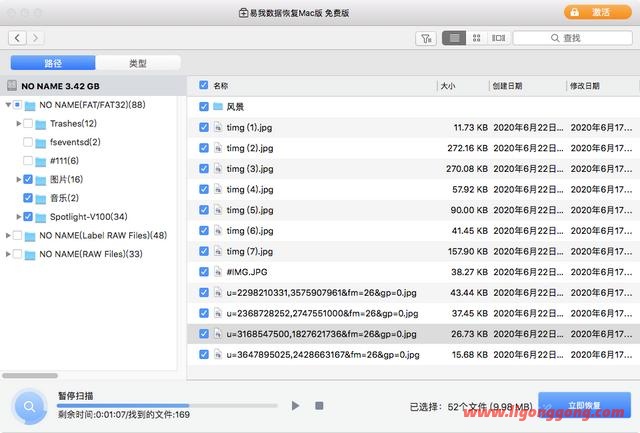Uncheck the Spotlight-V100(34) checkbox
Image resolution: width=640 pixels, height=433 pixels.
coord(28,217)
